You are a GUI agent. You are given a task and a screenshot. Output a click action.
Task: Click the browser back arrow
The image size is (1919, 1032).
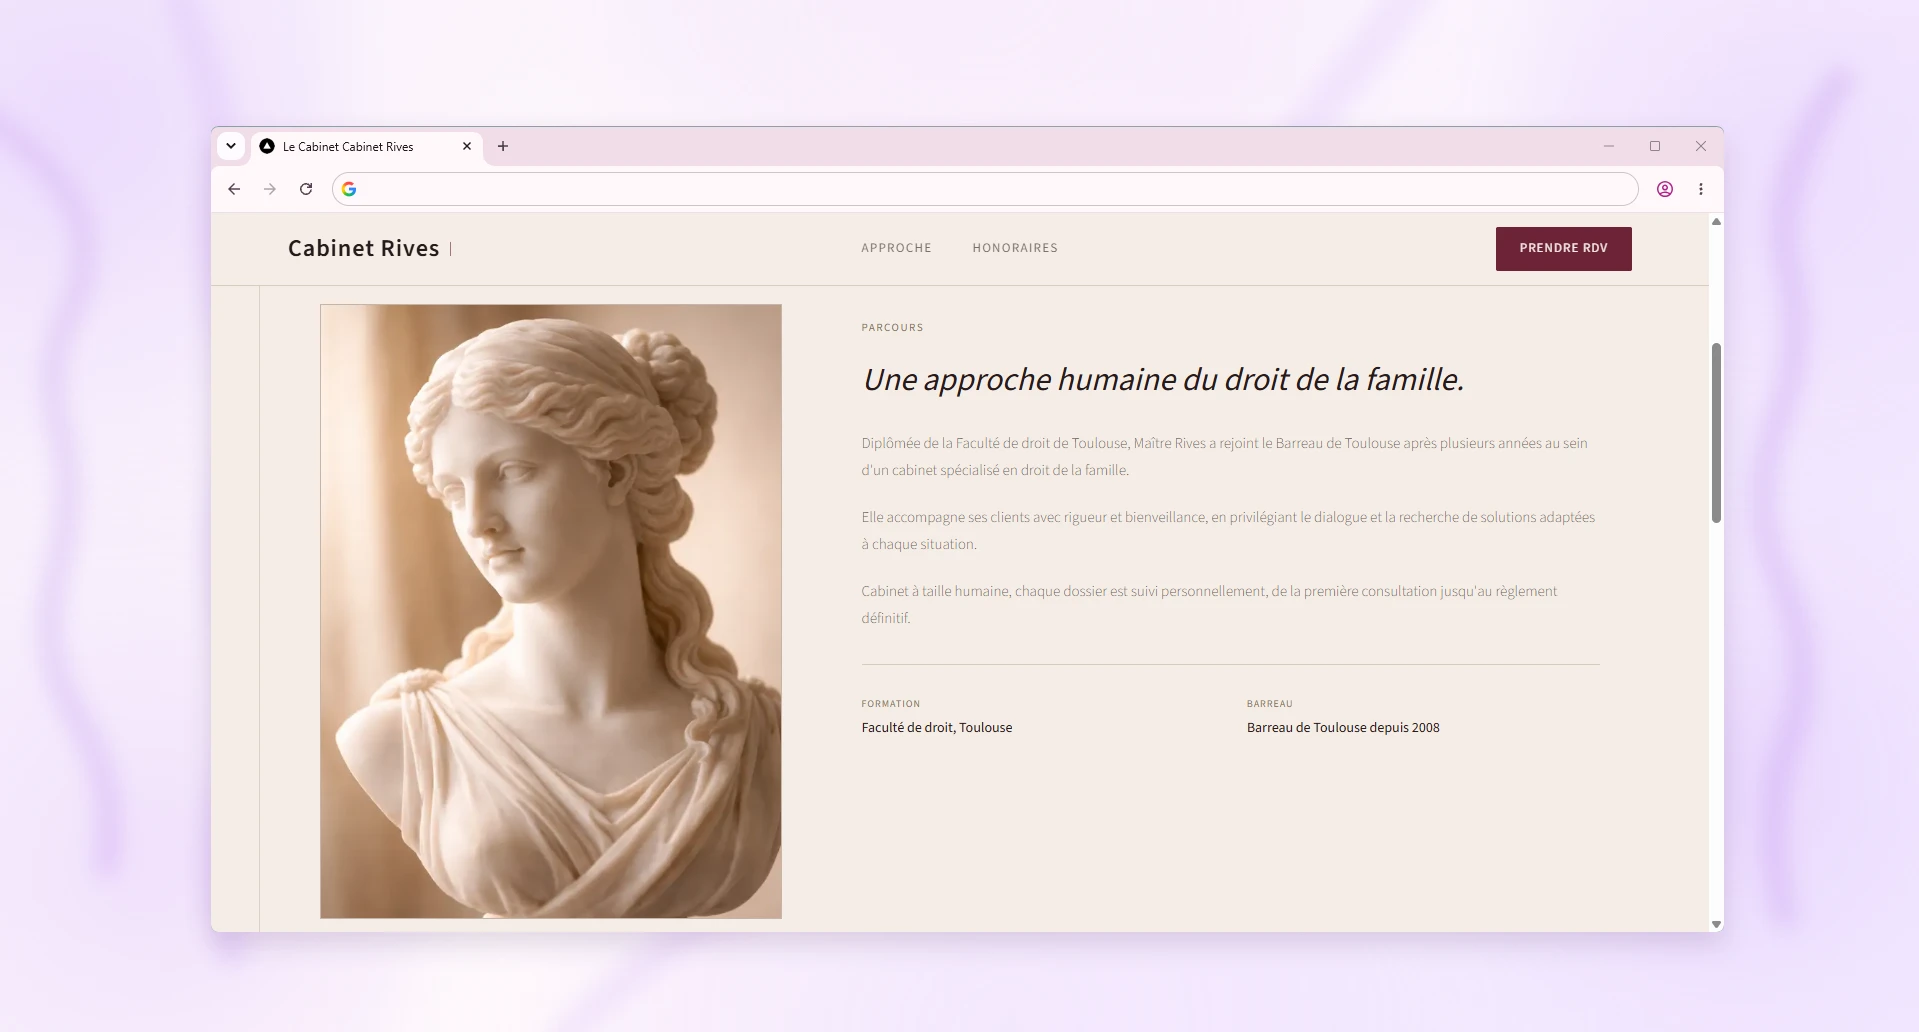click(x=234, y=189)
